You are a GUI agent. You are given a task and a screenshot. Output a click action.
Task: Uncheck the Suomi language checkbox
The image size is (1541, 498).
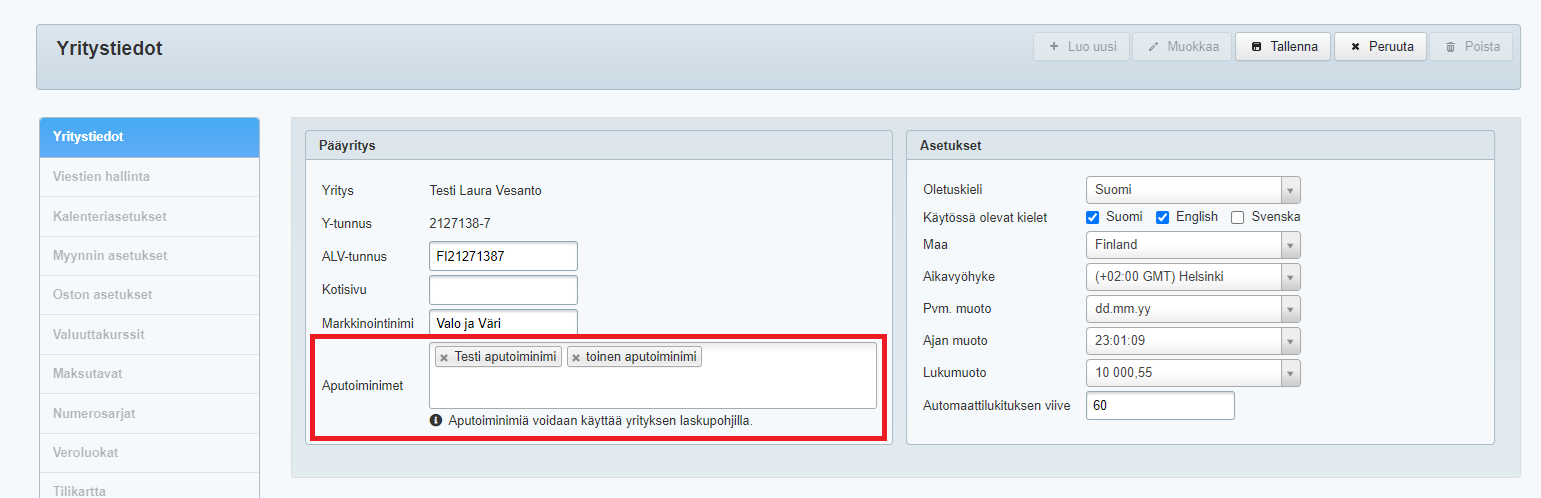pos(1093,217)
